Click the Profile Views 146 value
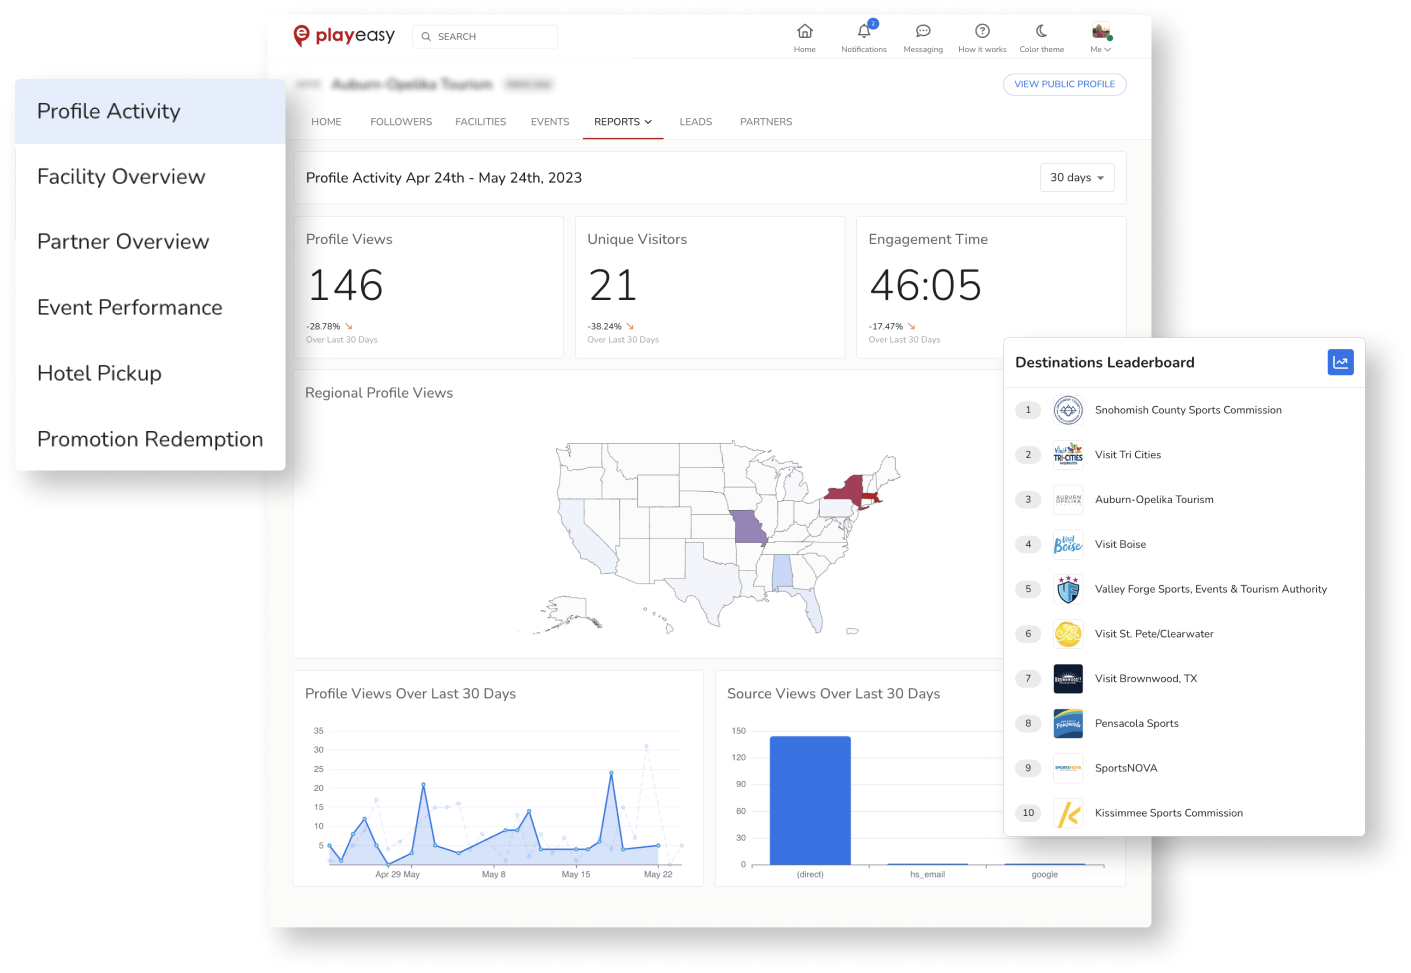 tap(345, 286)
